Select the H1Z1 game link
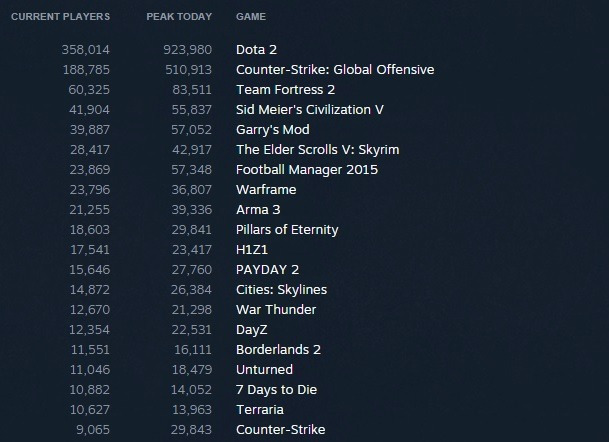Image resolution: width=609 pixels, height=442 pixels. coord(252,250)
